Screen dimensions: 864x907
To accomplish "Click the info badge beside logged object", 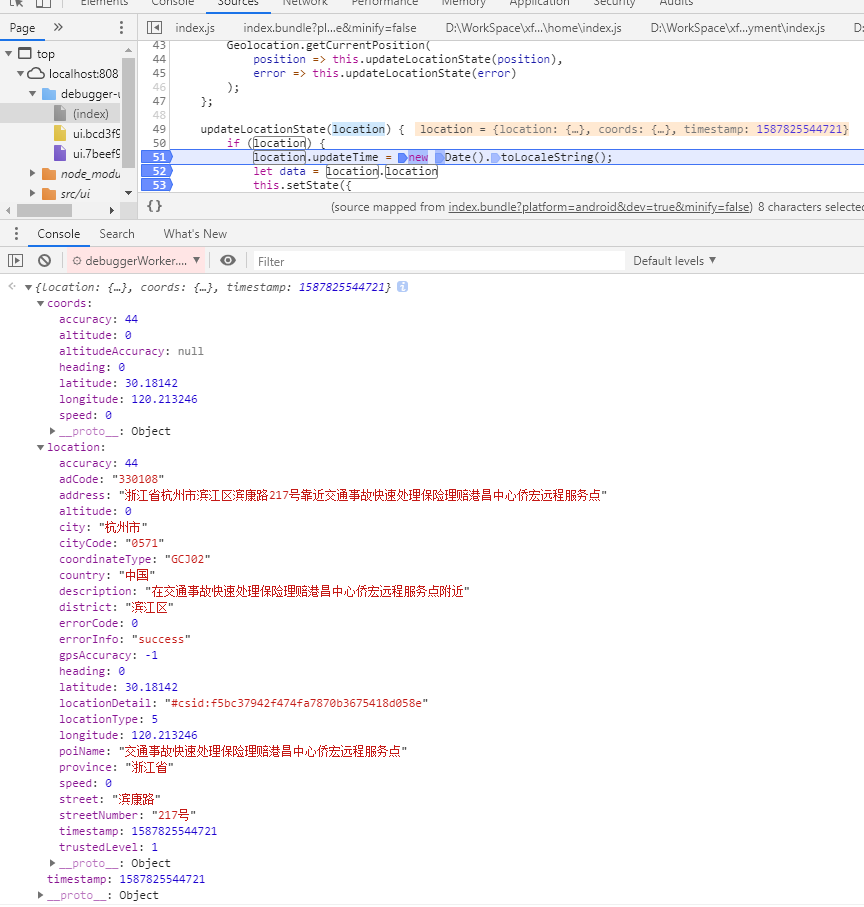I will (403, 287).
